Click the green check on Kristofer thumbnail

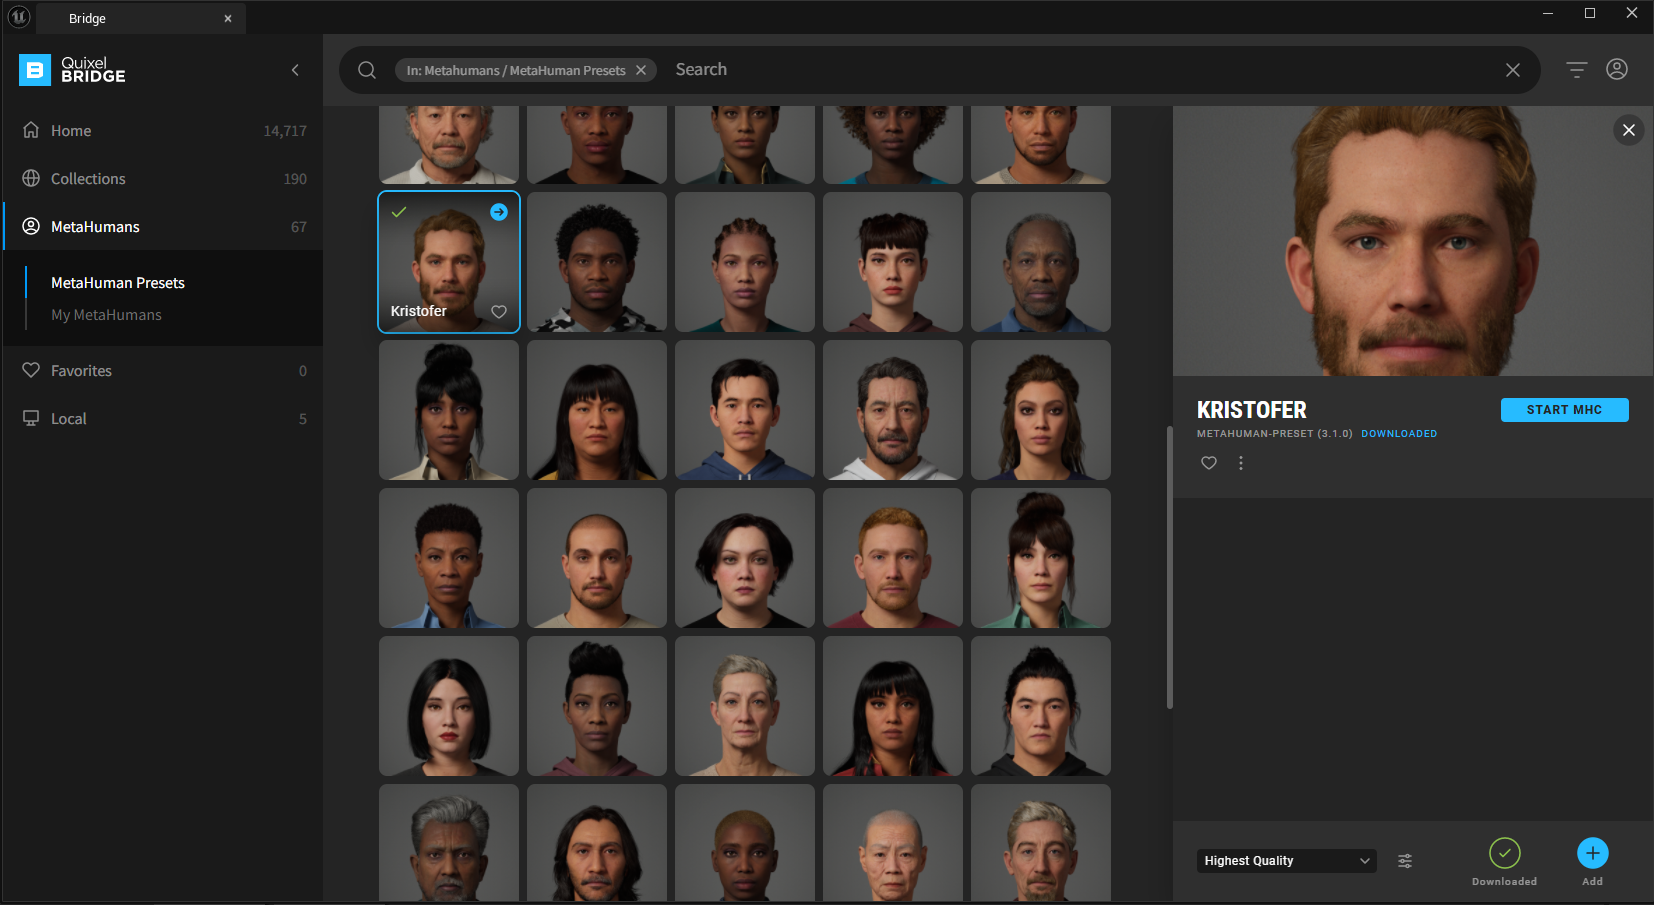399,212
